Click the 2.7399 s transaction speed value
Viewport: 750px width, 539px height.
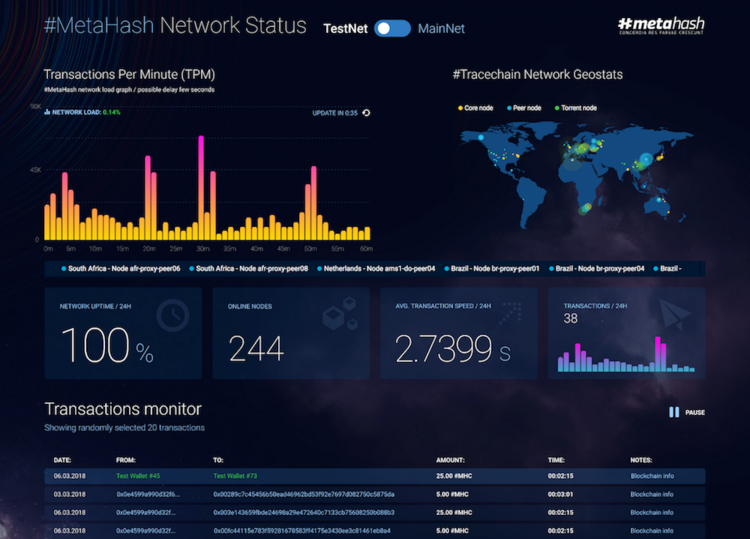[453, 348]
